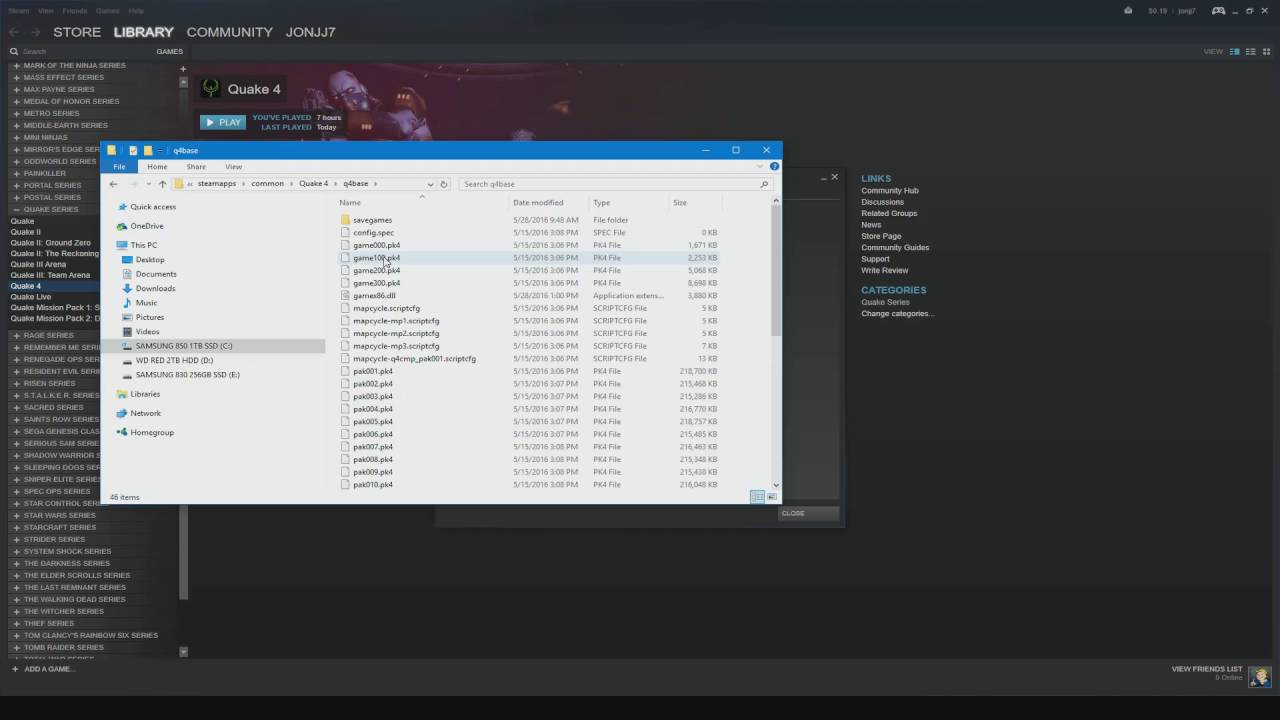Open the savegames folder

coord(372,220)
